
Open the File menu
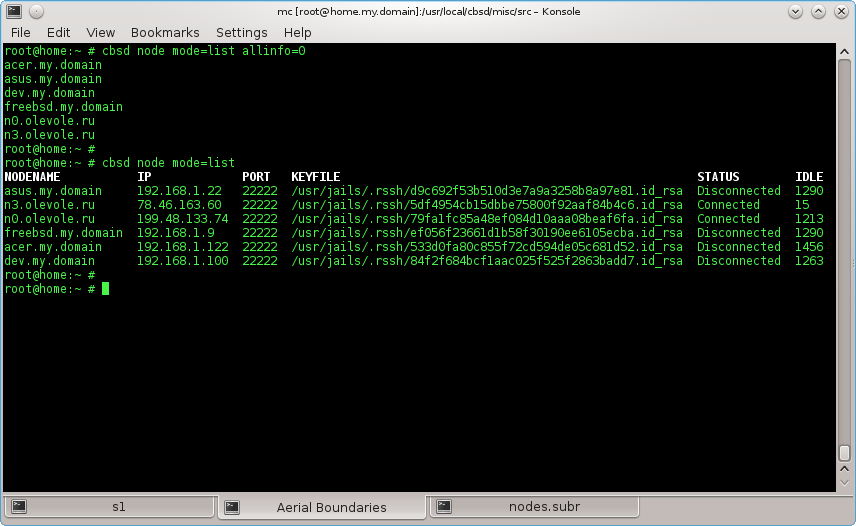pos(21,33)
